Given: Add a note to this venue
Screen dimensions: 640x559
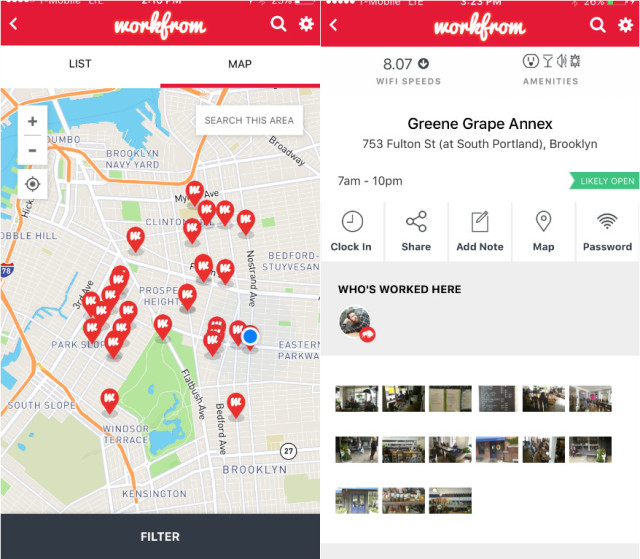Looking at the screenshot, I should [x=480, y=231].
